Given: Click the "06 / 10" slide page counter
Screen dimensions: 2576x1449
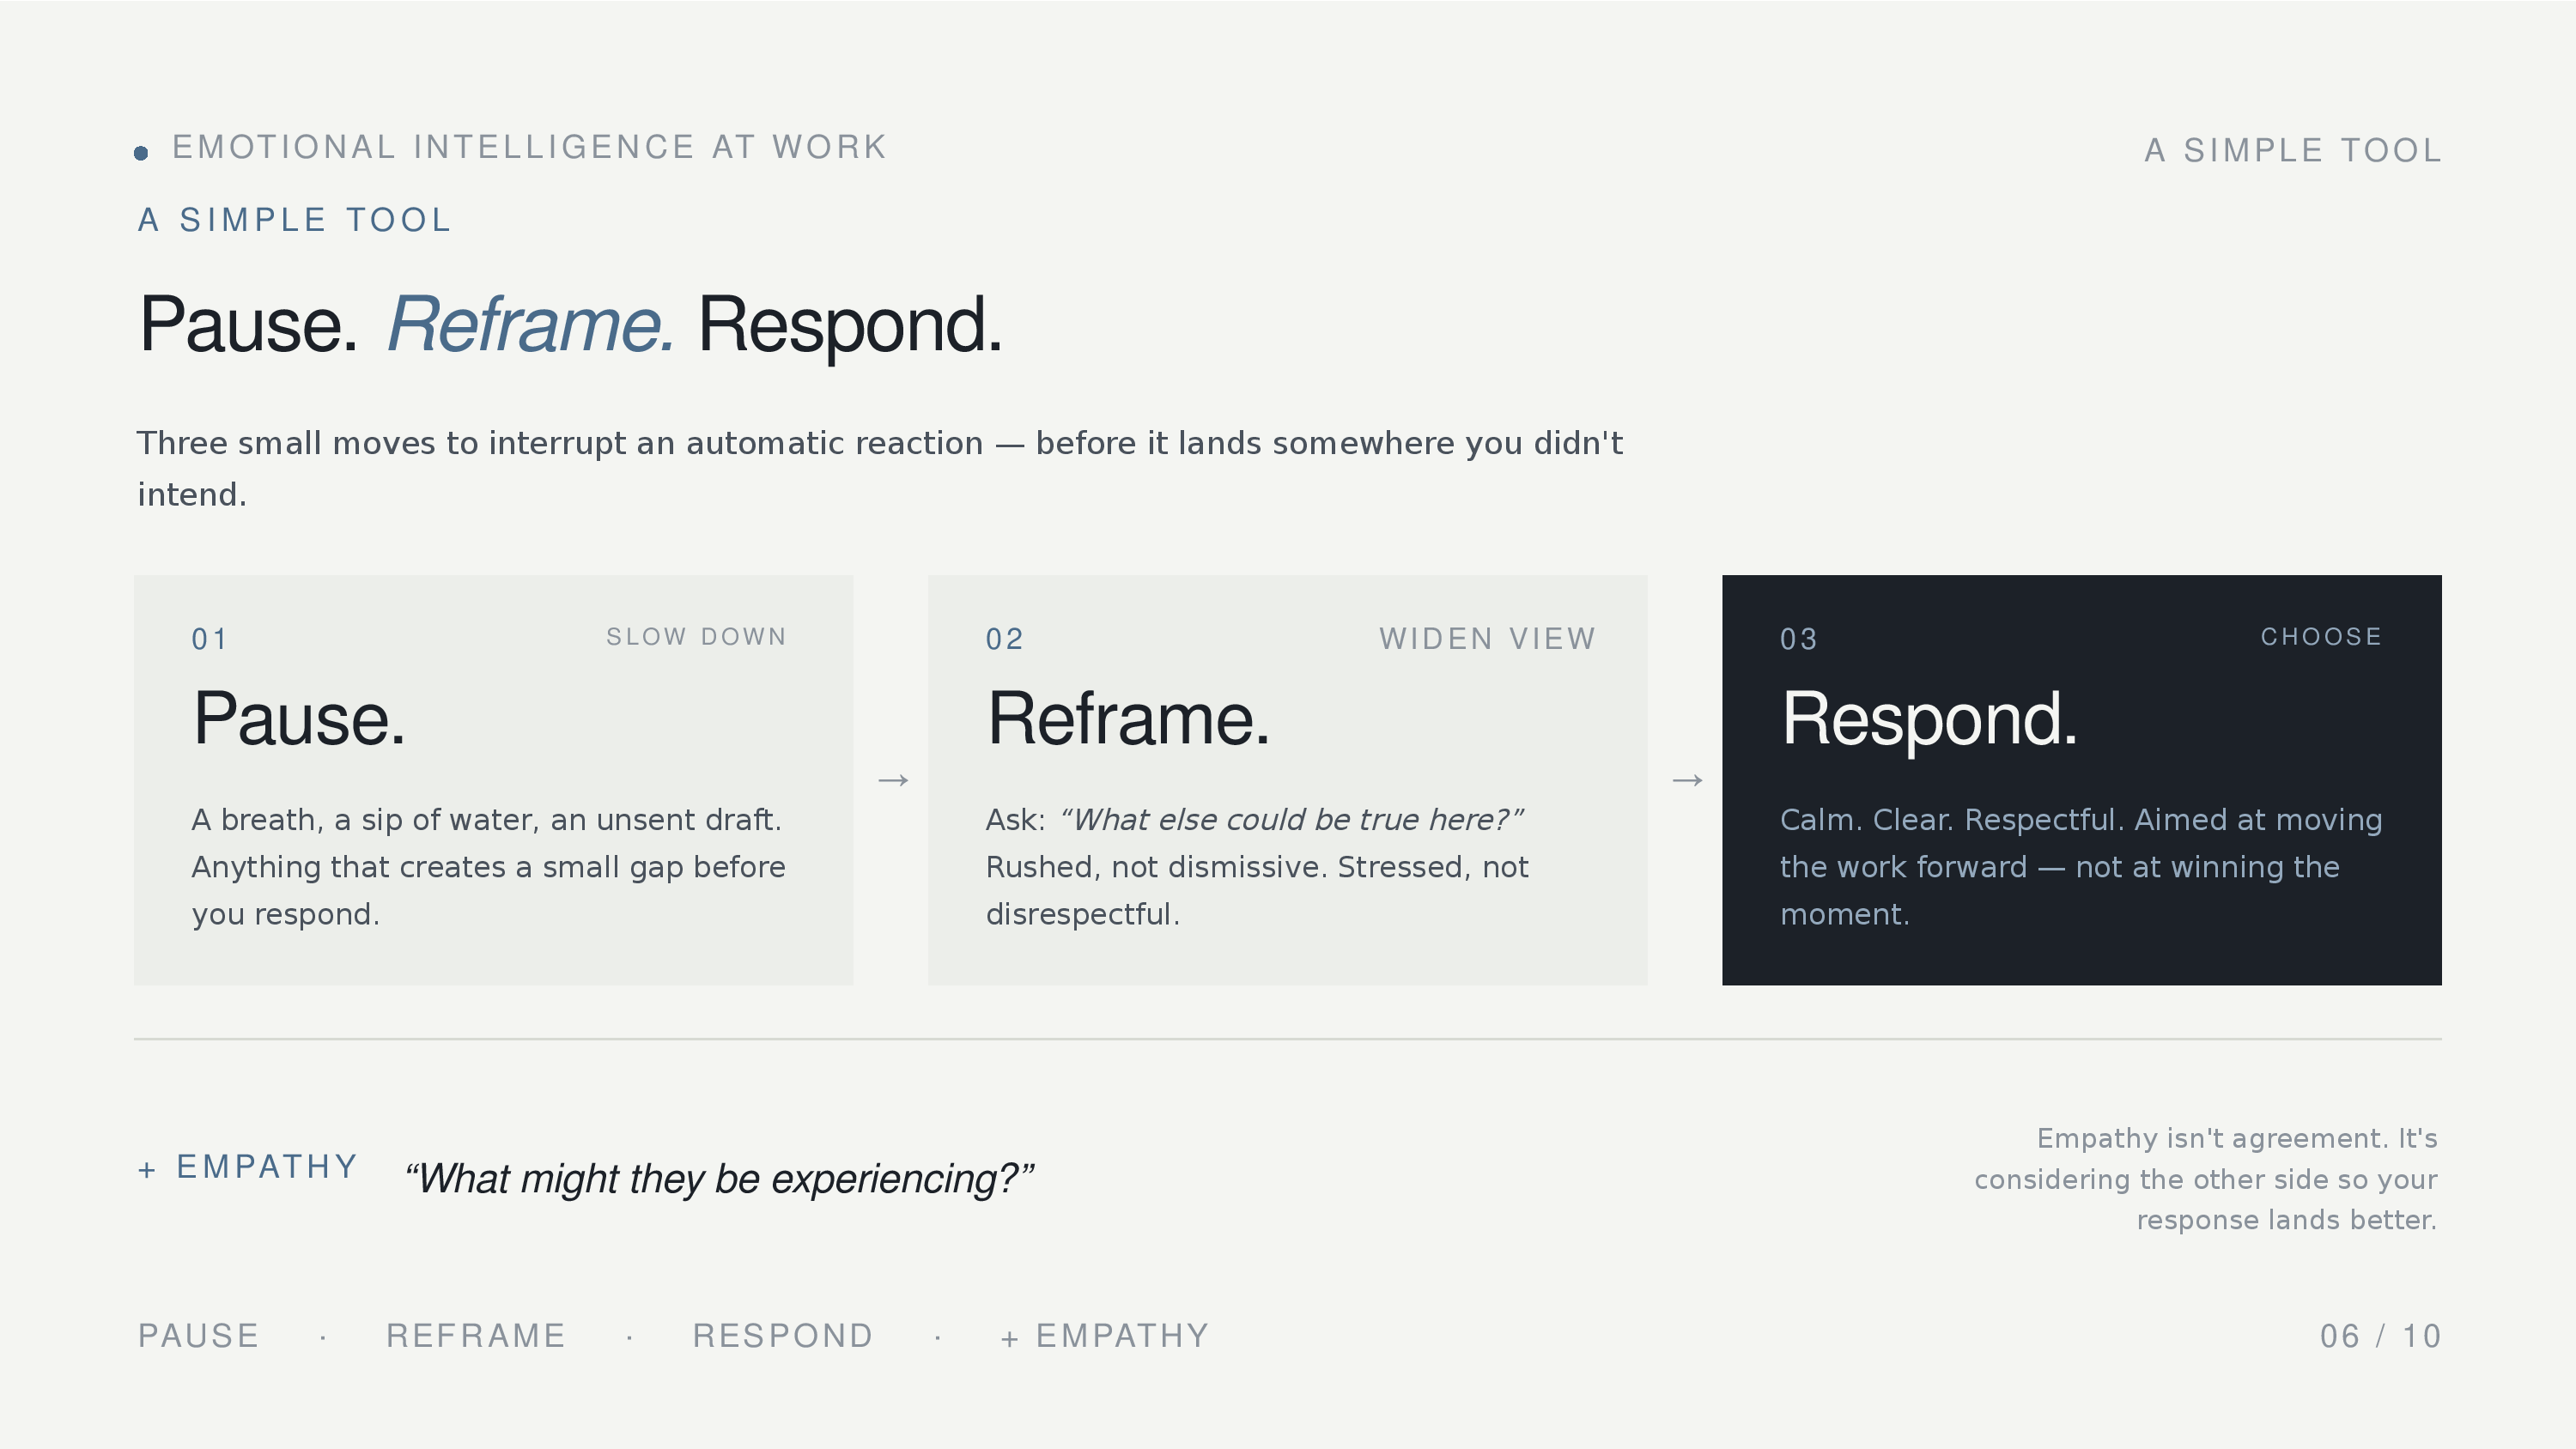Looking at the screenshot, I should [2380, 1336].
